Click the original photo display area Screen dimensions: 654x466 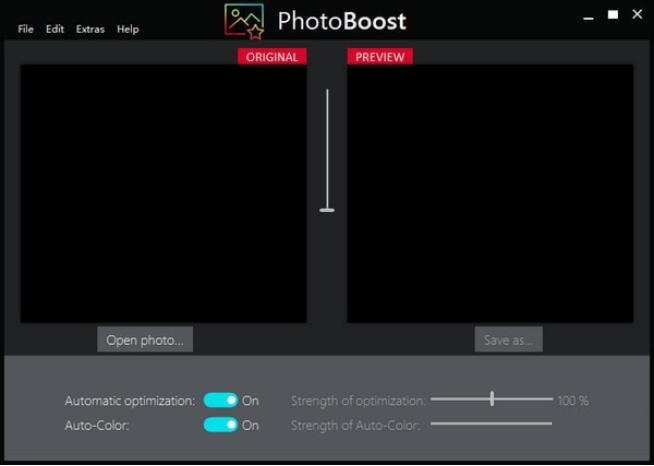164,193
